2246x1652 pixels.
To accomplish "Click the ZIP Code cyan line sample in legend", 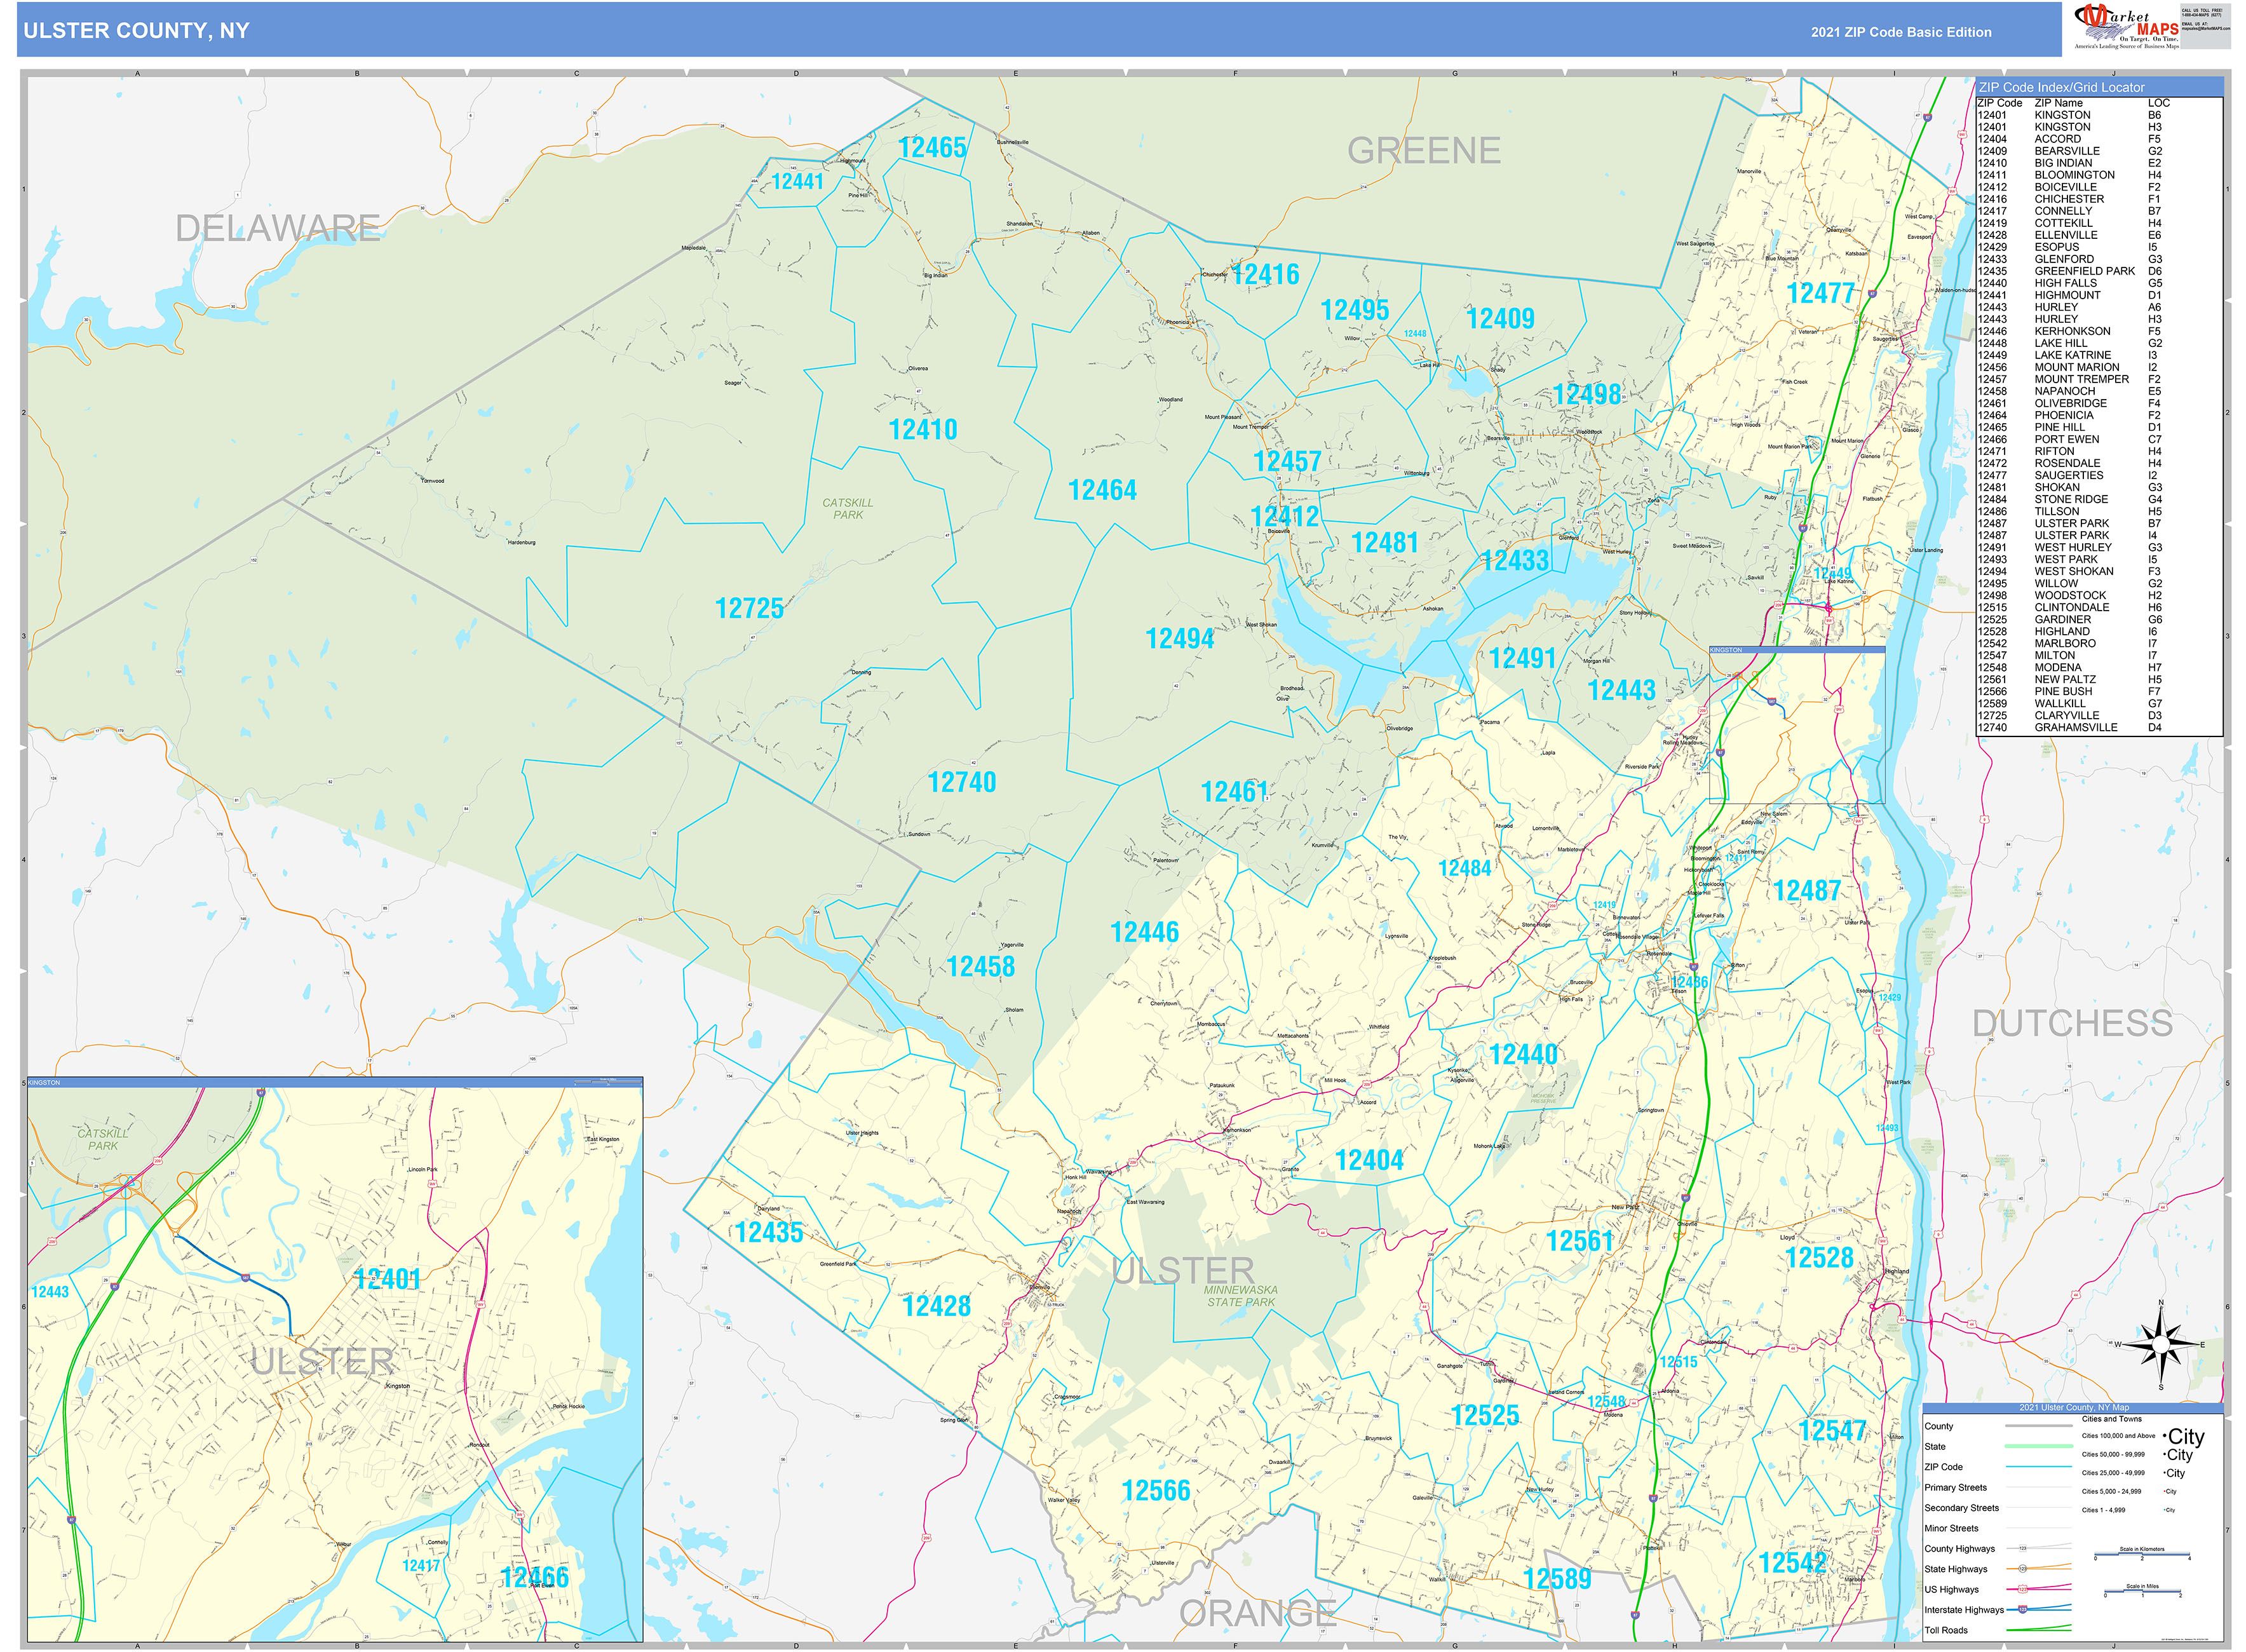I will (2040, 1467).
